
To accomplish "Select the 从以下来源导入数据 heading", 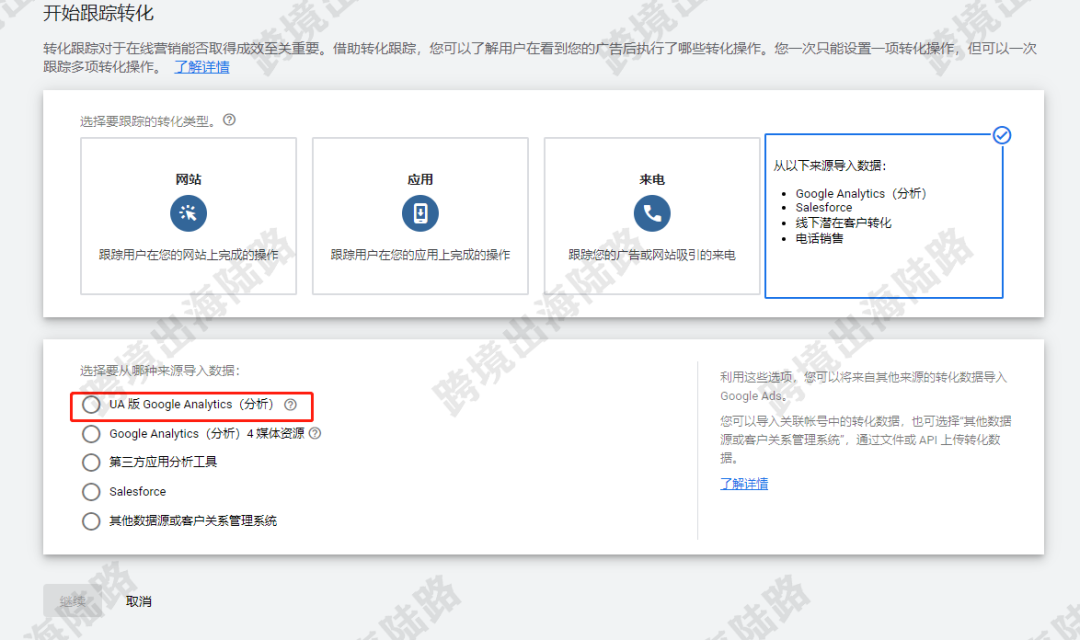I will pyautogui.click(x=829, y=165).
